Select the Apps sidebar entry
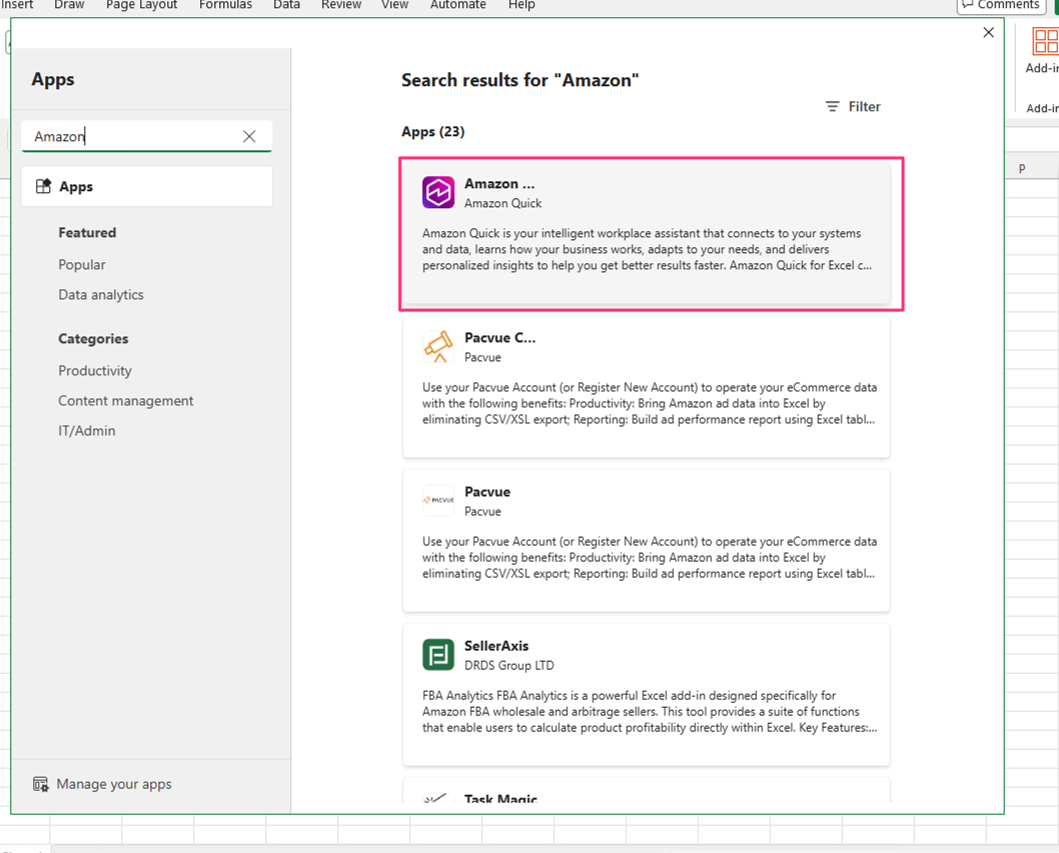The height and width of the screenshot is (853, 1059). 147,186
